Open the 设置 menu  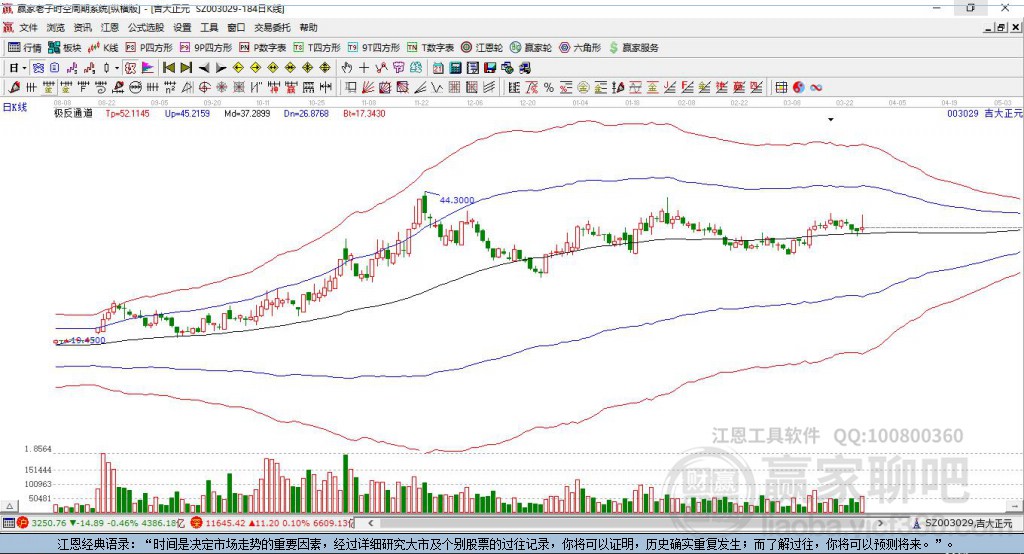(182, 27)
